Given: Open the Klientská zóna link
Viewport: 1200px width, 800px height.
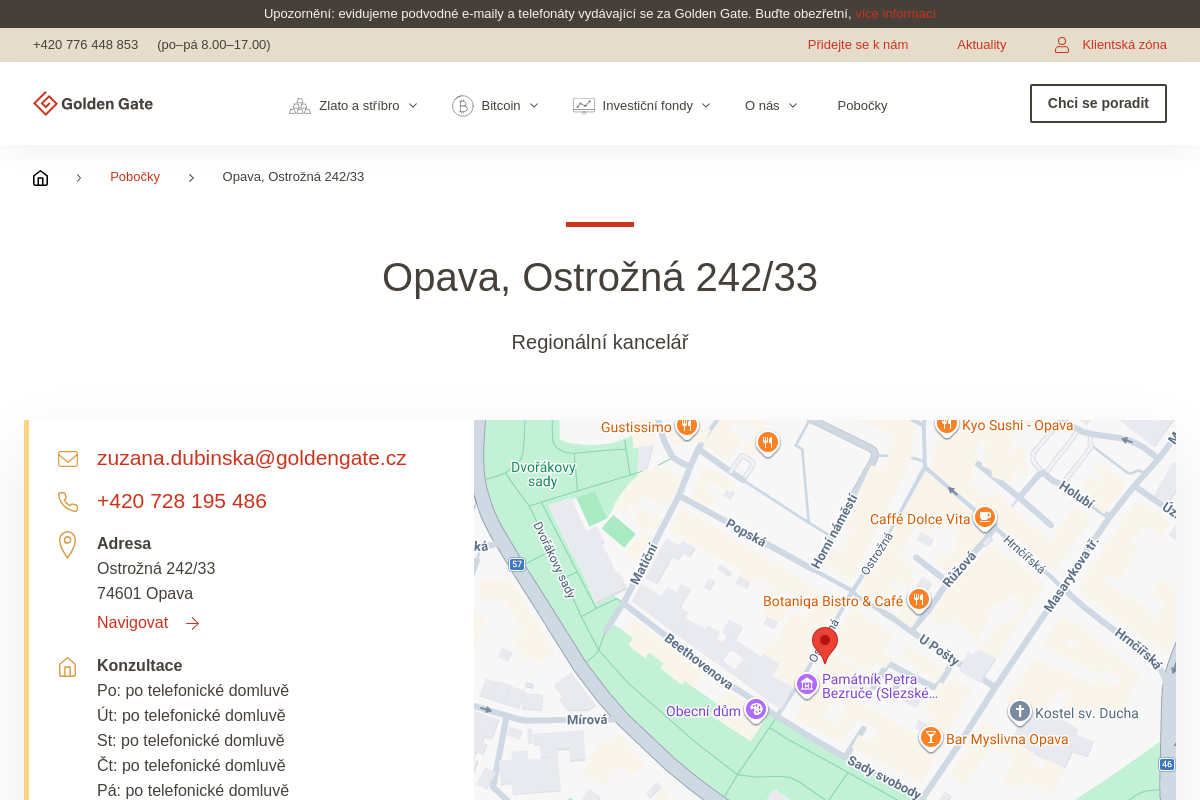Looking at the screenshot, I should tap(1124, 45).
